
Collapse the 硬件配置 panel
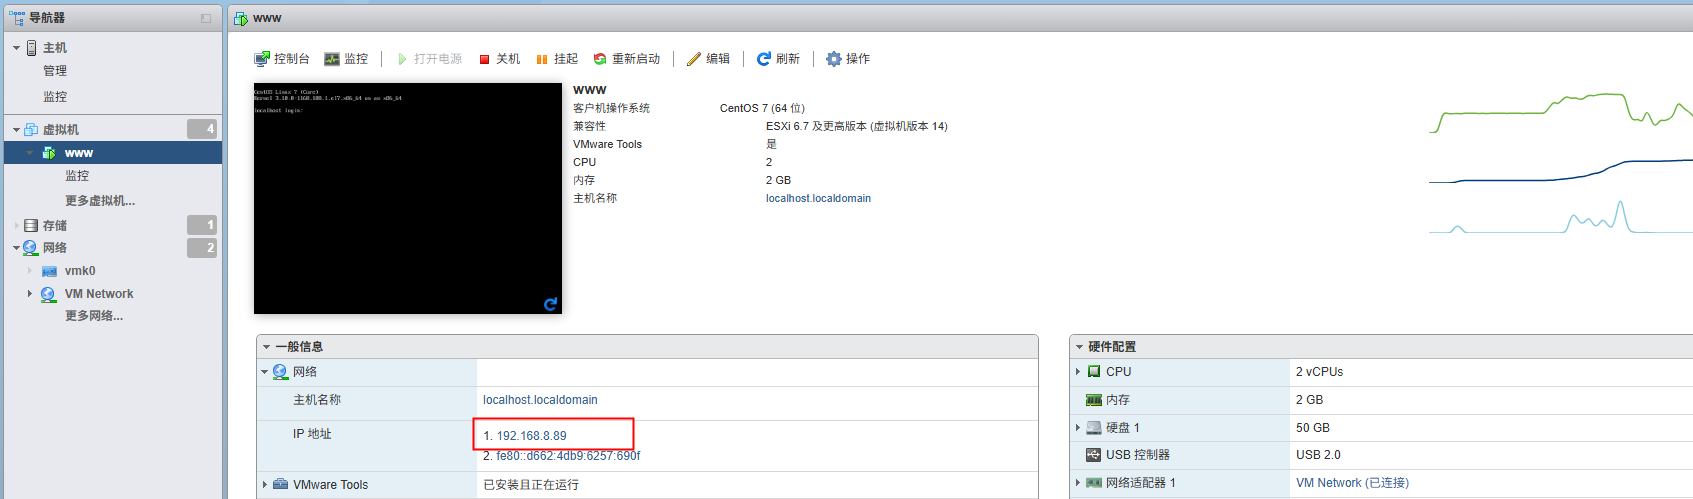tap(1079, 347)
